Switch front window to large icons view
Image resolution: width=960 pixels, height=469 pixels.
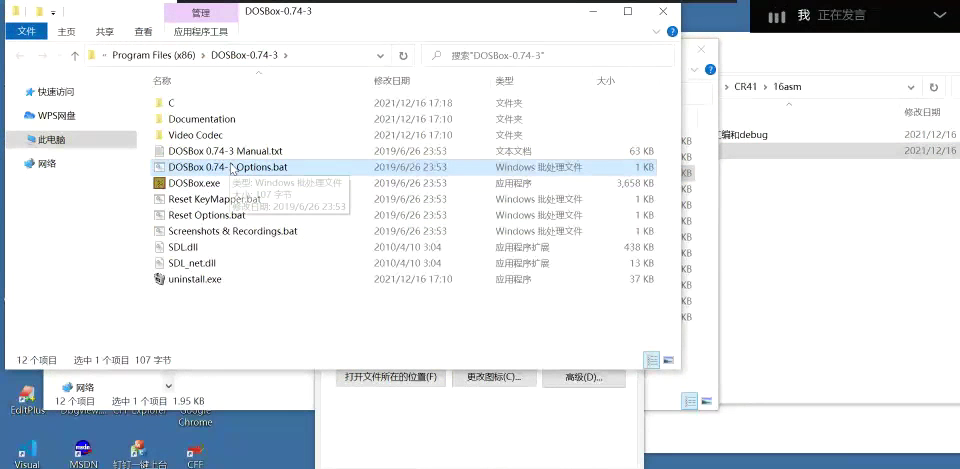669,360
